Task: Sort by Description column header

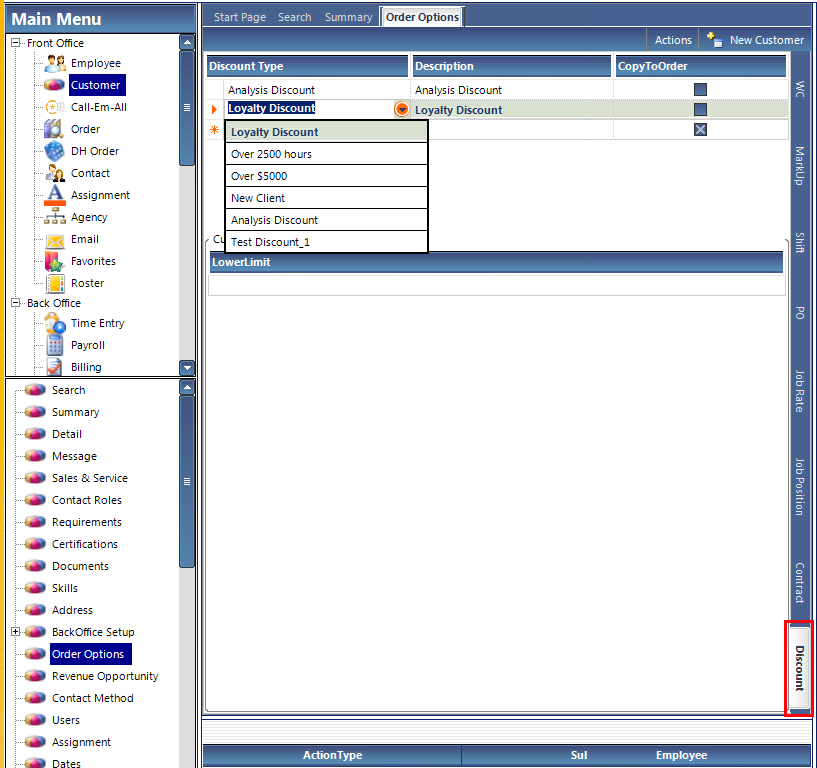Action: coord(512,66)
